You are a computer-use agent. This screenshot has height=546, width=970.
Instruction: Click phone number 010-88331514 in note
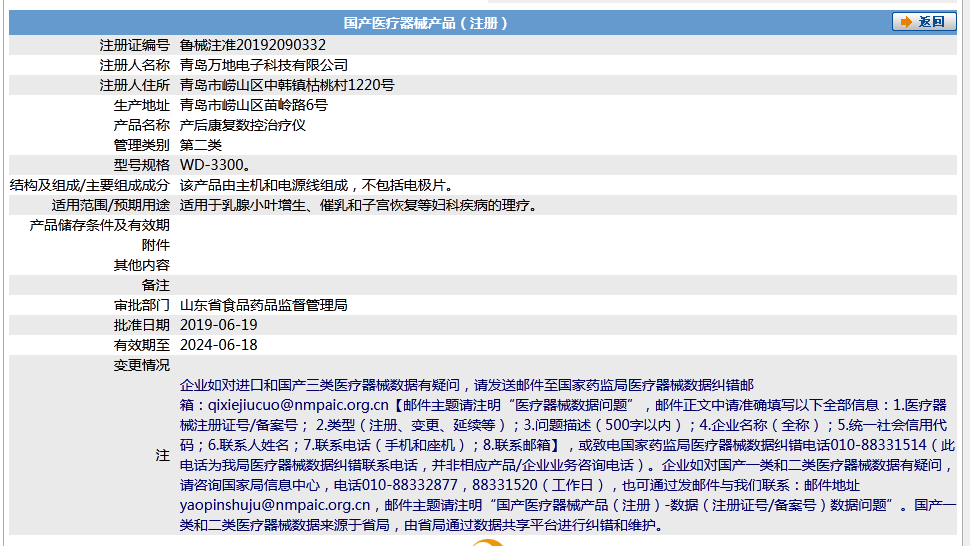[x=878, y=445]
